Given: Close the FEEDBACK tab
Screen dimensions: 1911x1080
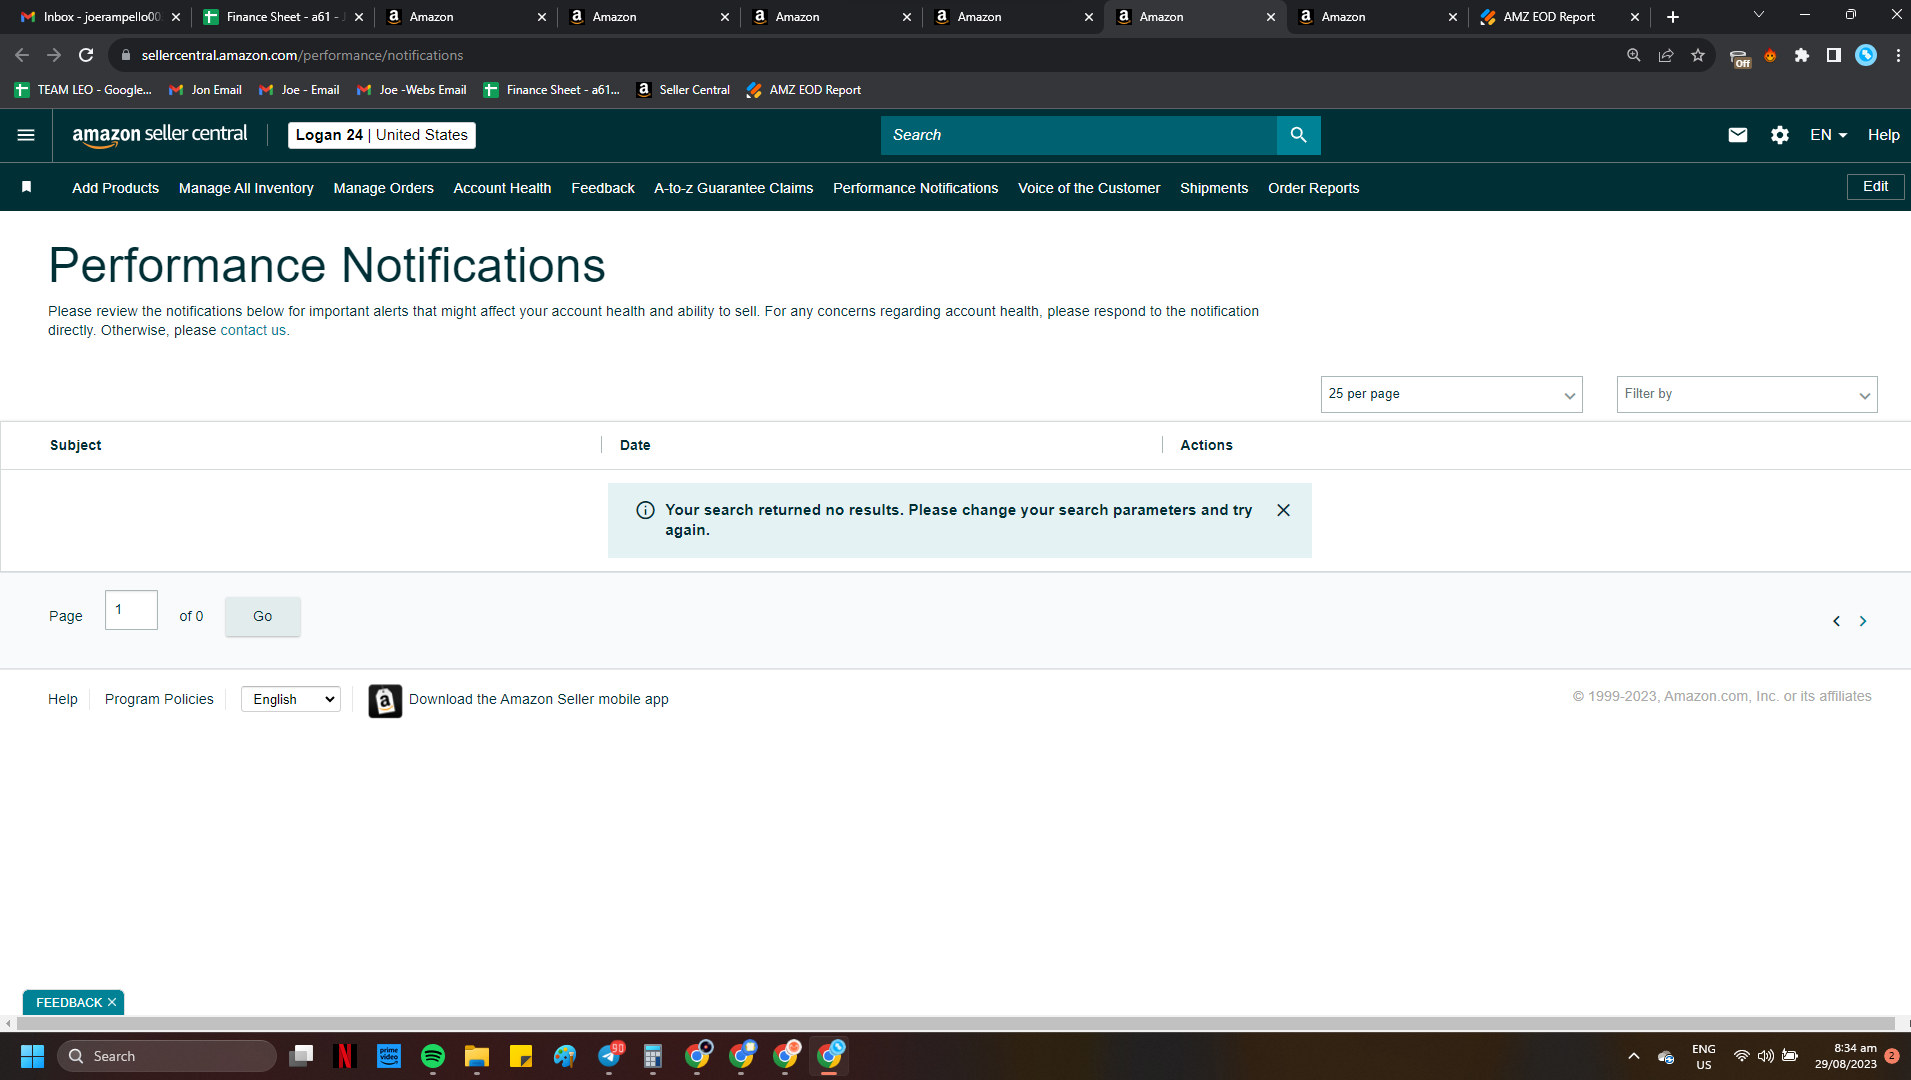Looking at the screenshot, I should pos(112,1002).
